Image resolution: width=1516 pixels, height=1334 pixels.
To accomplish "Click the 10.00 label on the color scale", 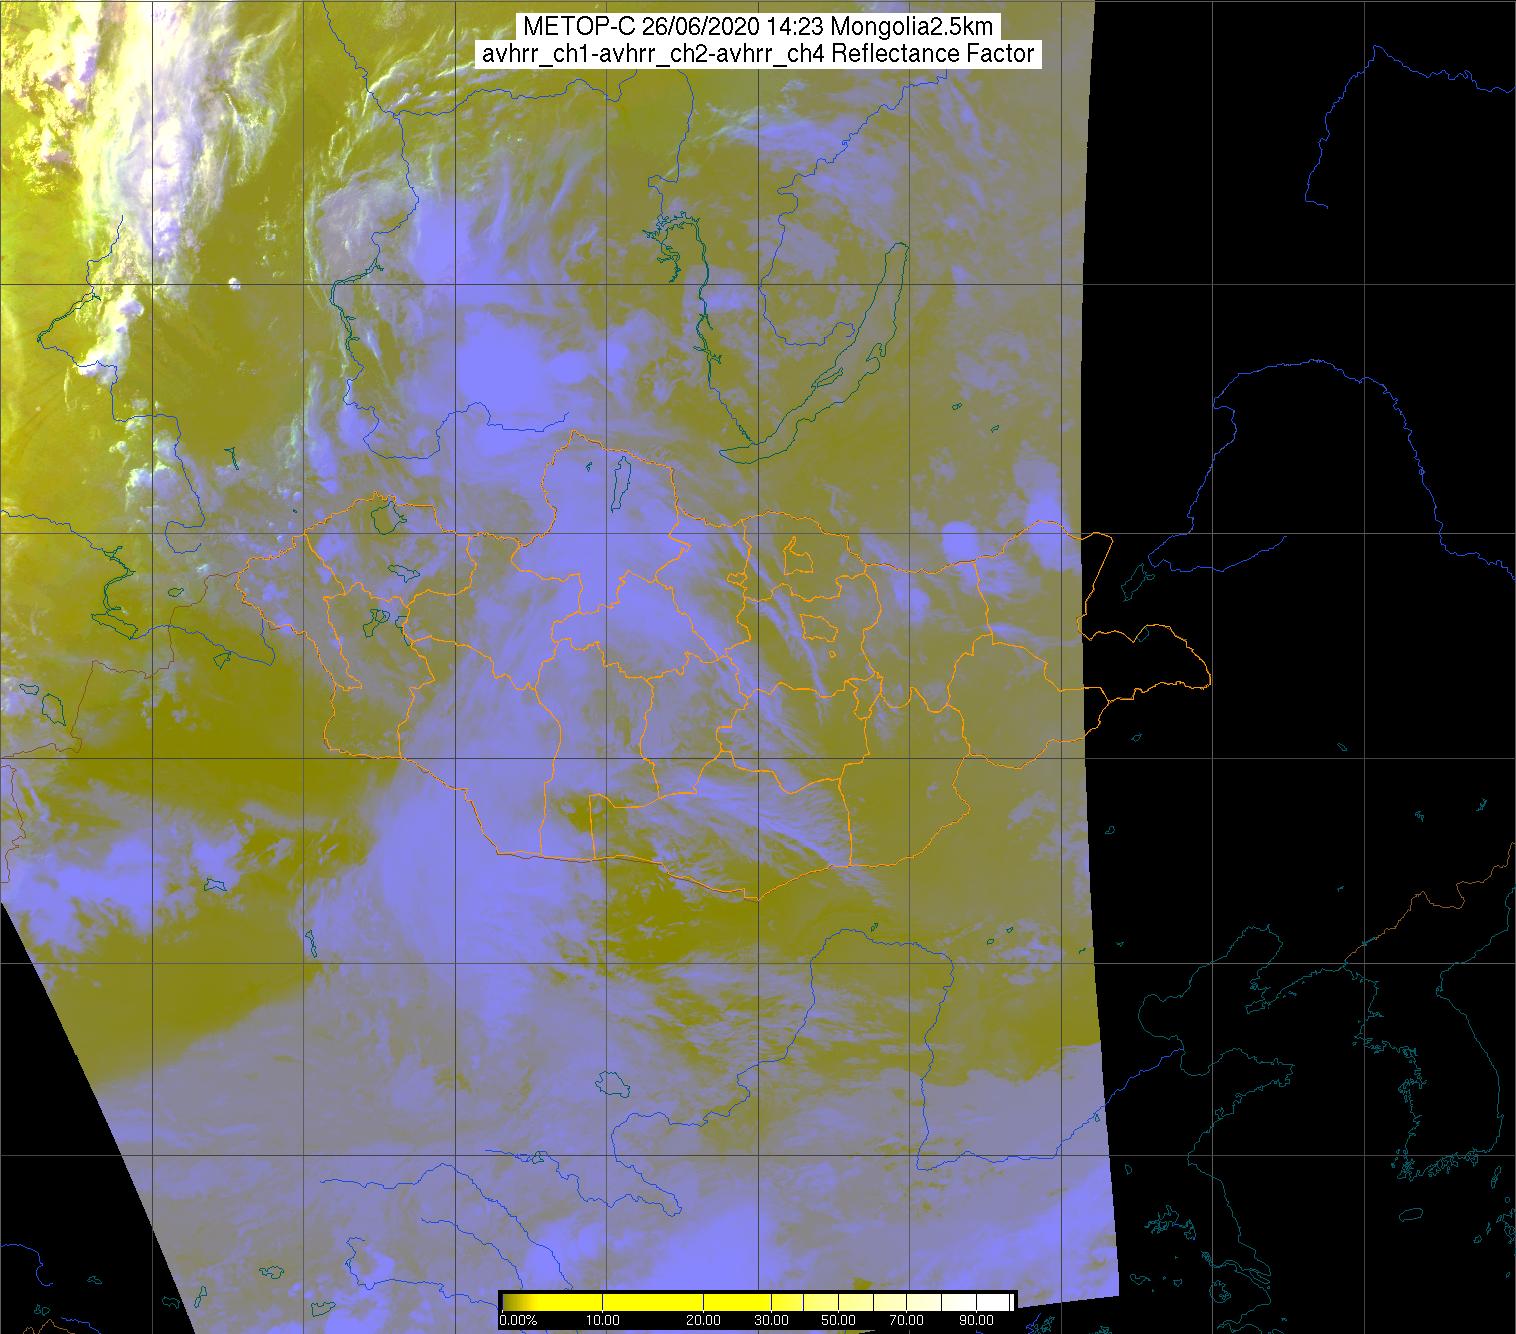I will [x=602, y=1320].
